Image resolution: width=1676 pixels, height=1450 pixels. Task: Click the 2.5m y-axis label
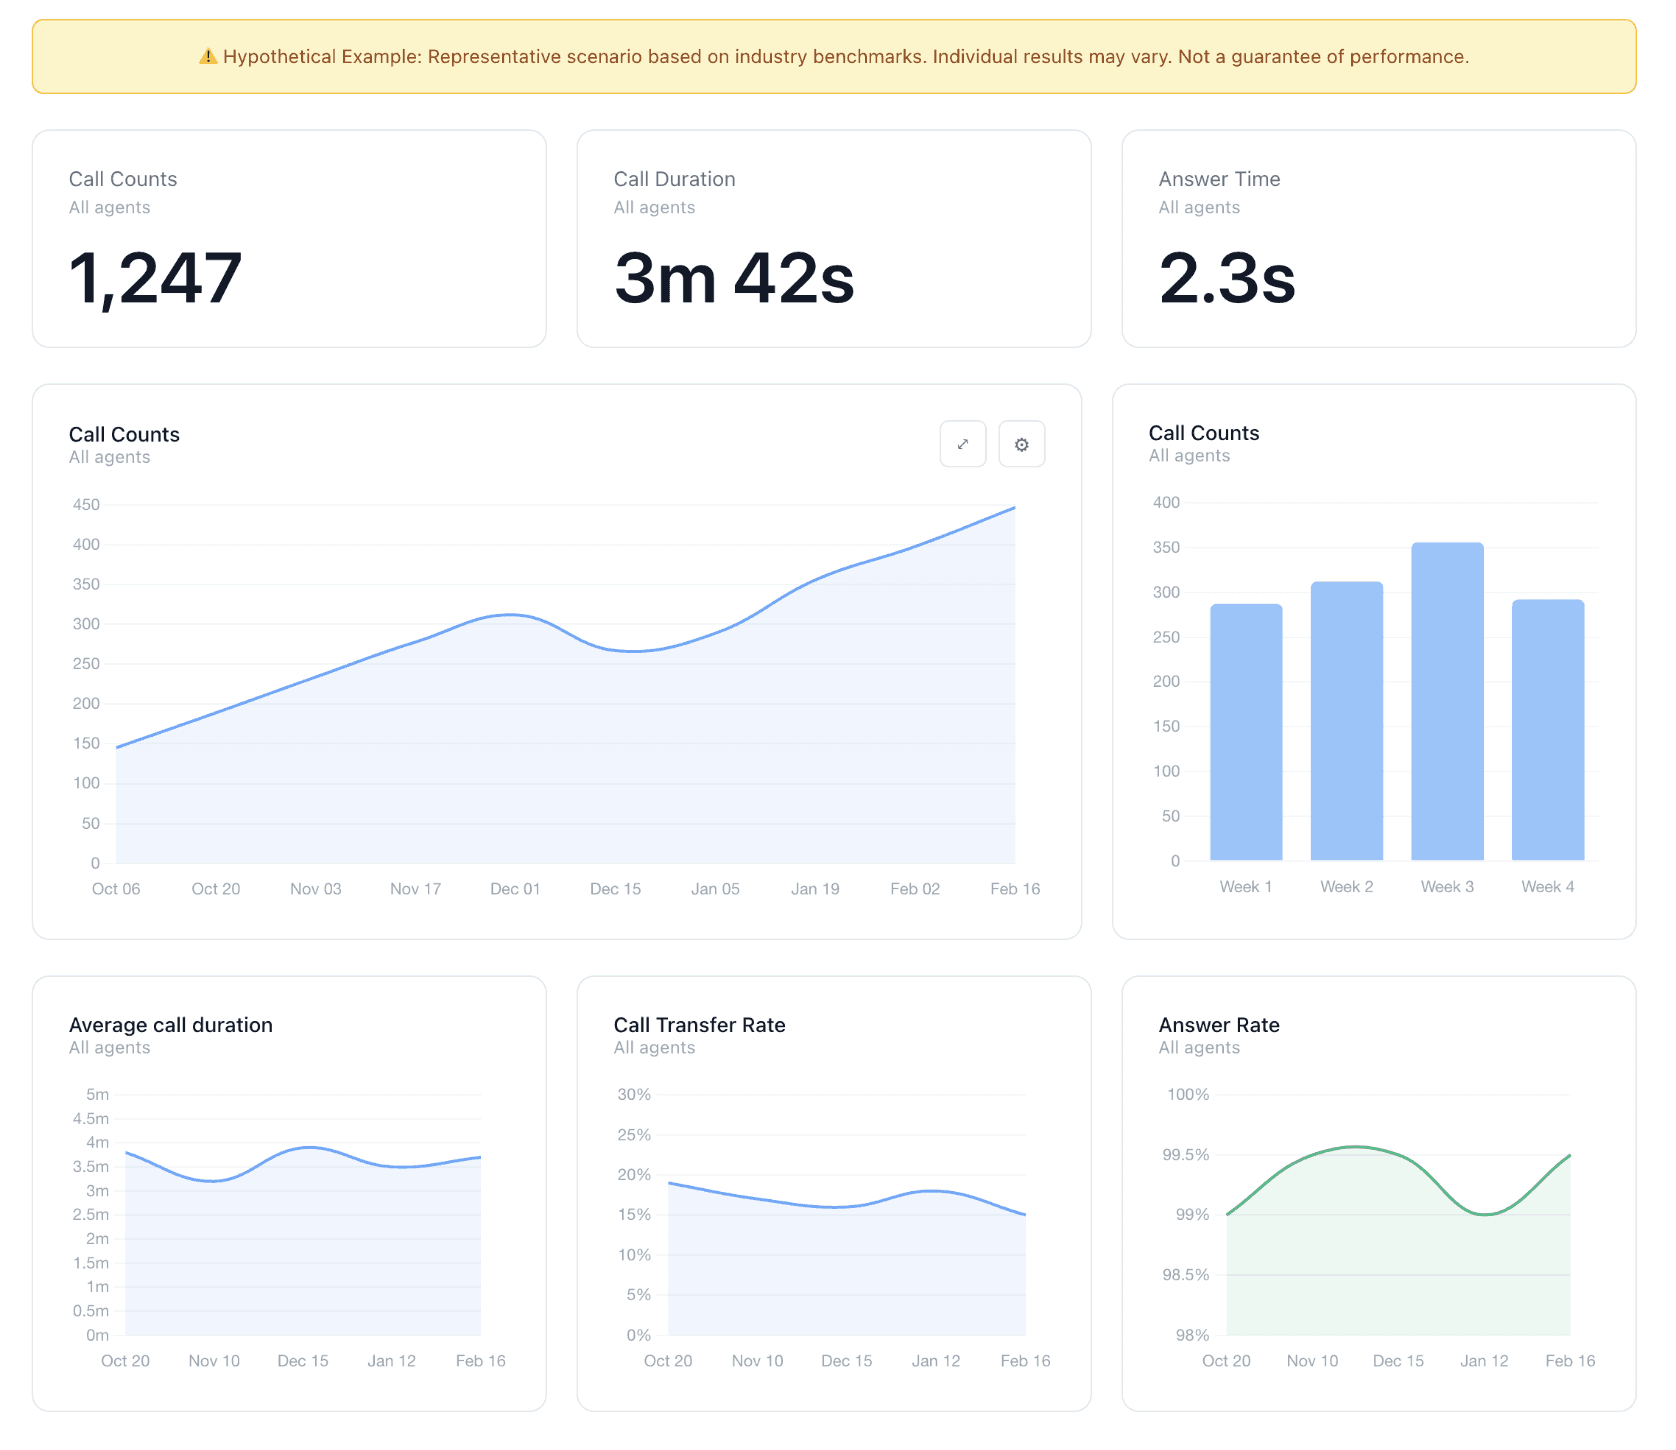pyautogui.click(x=91, y=1215)
